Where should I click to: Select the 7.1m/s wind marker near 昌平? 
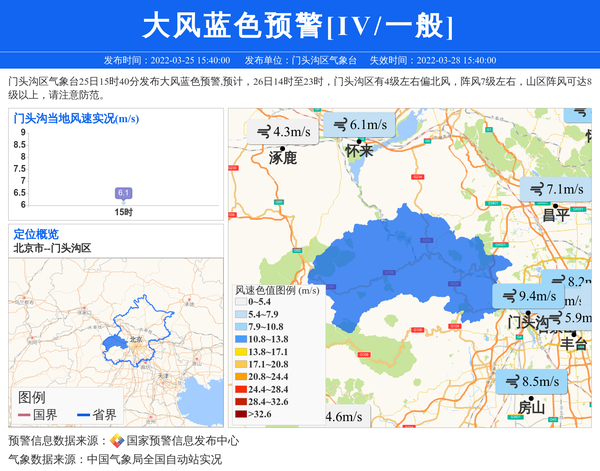coord(554,189)
